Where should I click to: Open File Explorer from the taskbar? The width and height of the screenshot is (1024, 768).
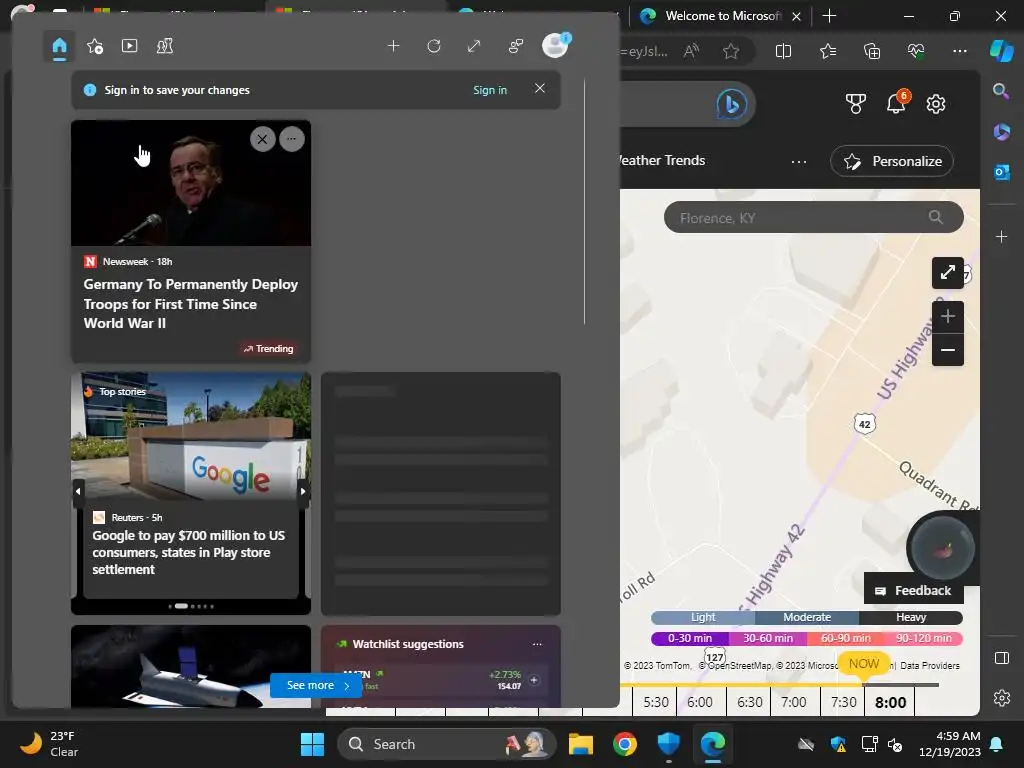581,744
